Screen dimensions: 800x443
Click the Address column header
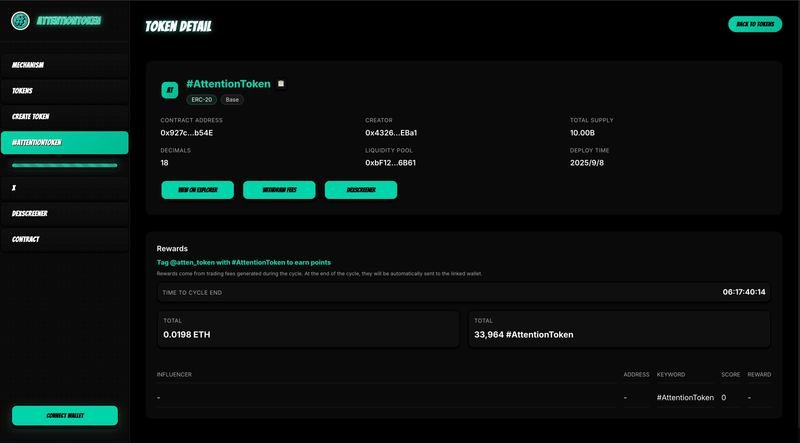tap(636, 375)
